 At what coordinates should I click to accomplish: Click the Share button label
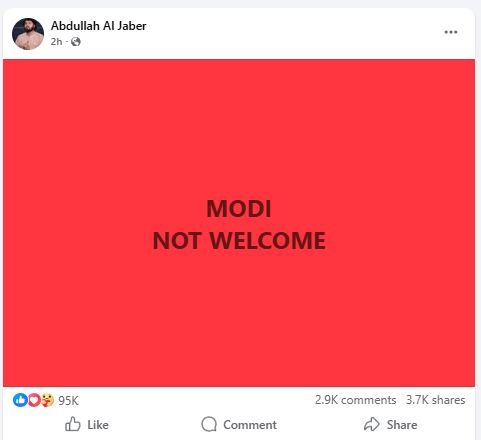(x=402, y=425)
